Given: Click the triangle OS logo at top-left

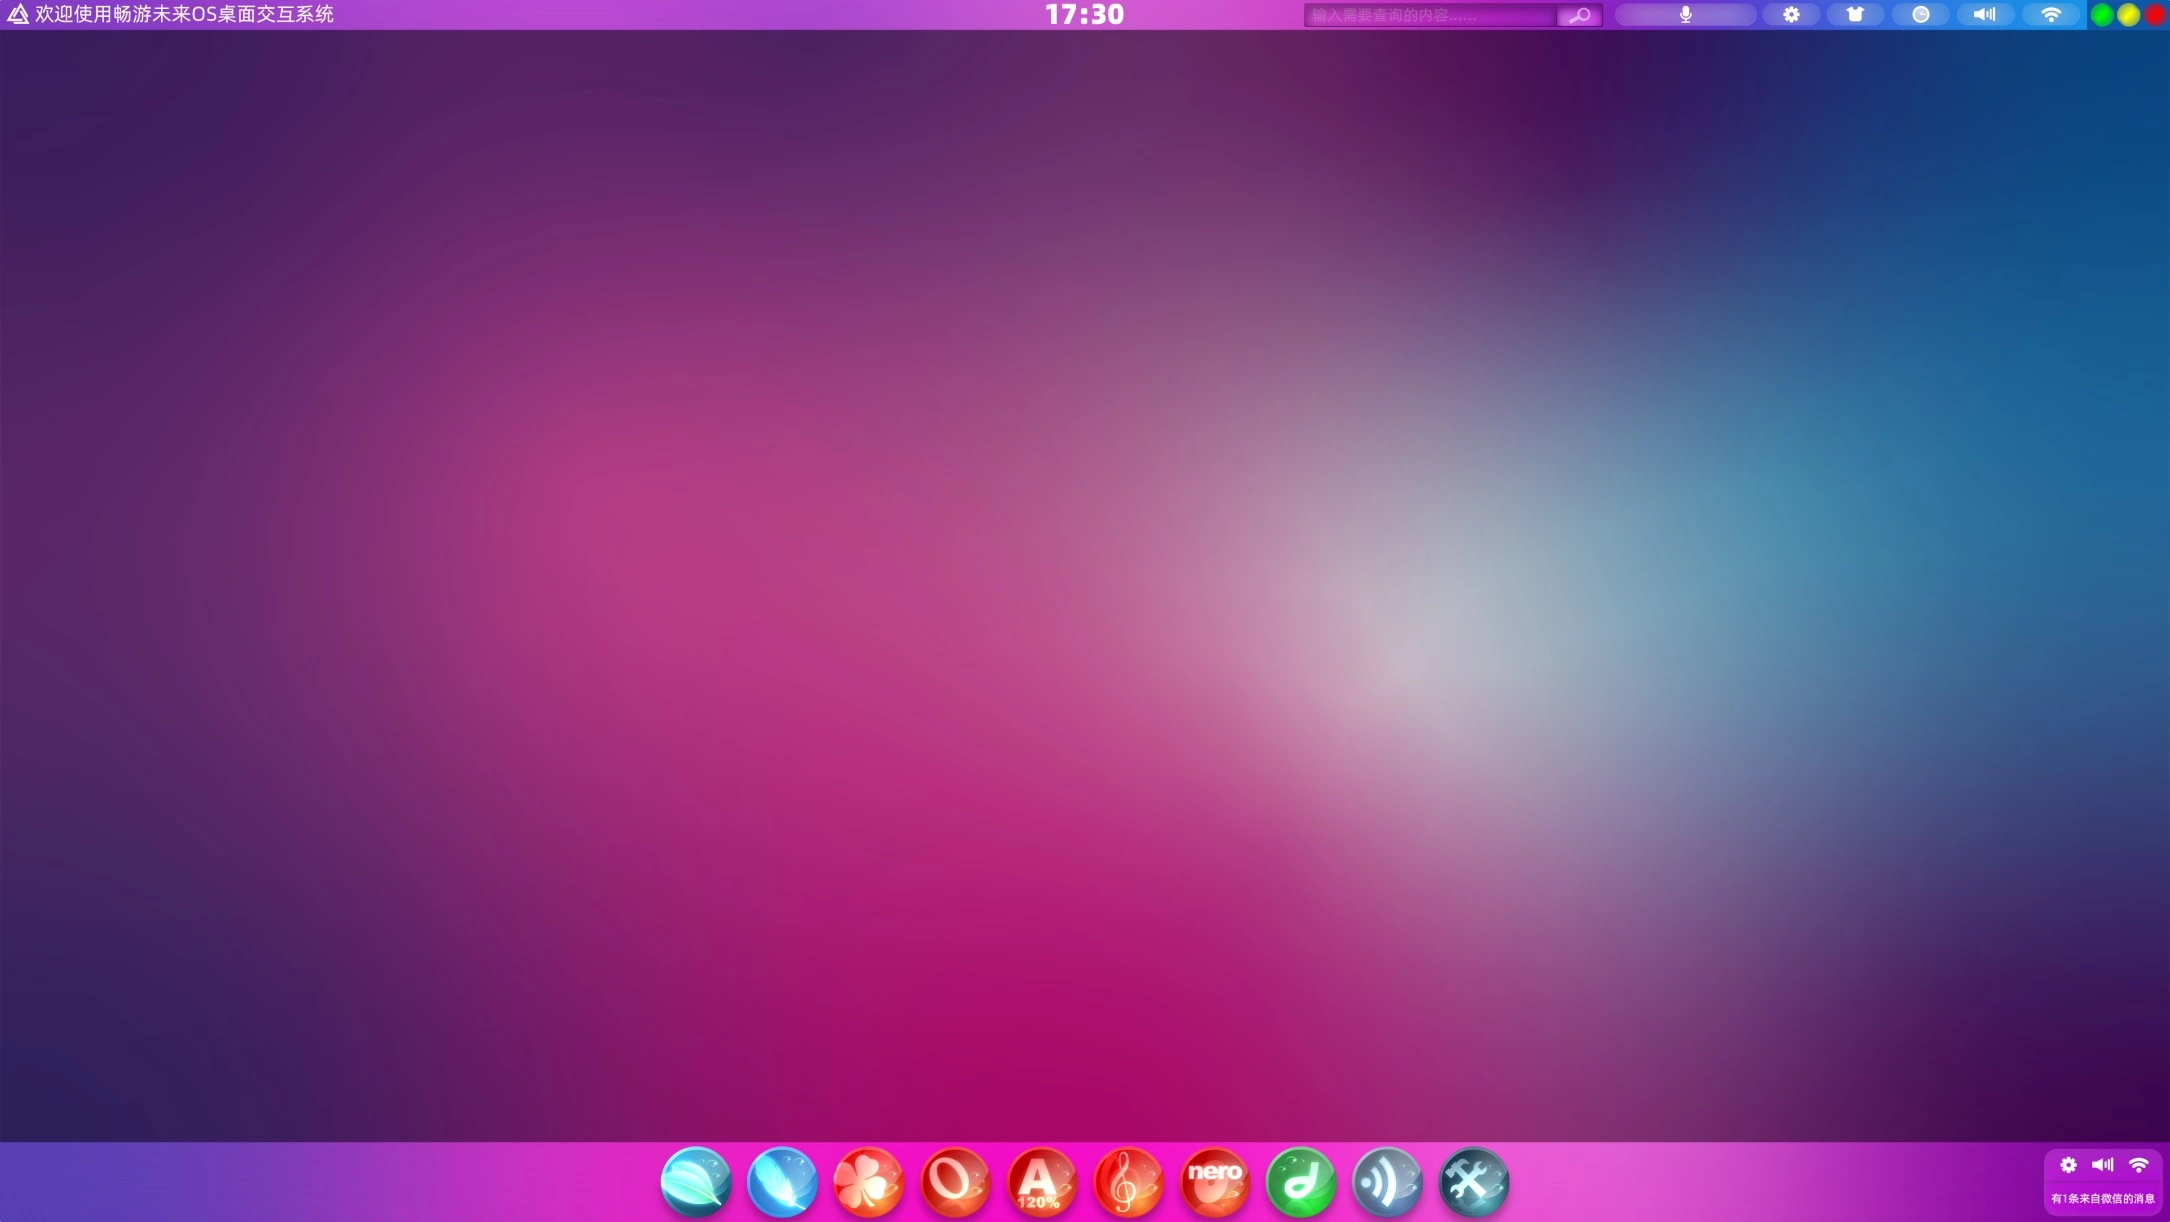Looking at the screenshot, I should [18, 14].
